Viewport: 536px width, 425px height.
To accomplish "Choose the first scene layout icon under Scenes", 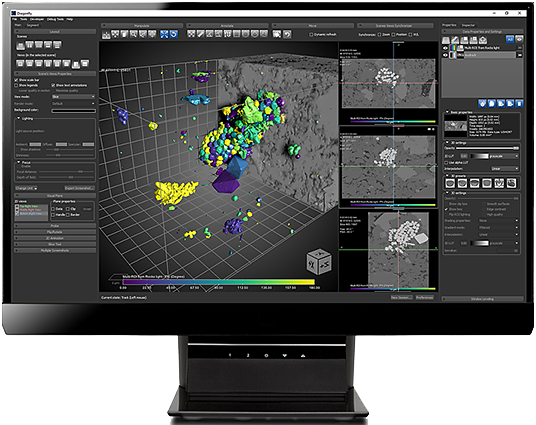I will [x=21, y=45].
